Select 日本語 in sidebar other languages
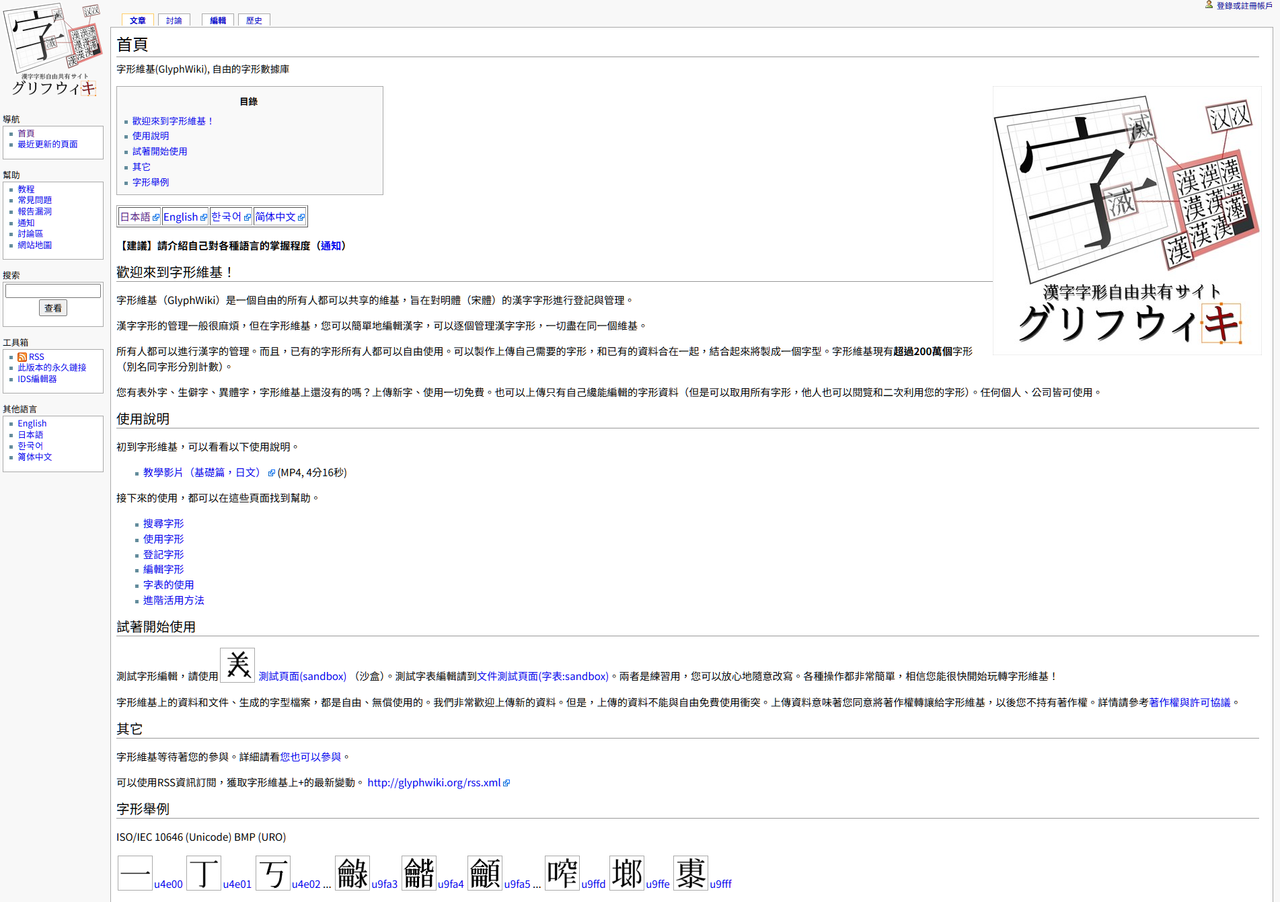Image resolution: width=1280 pixels, height=902 pixels. pyautogui.click(x=30, y=435)
